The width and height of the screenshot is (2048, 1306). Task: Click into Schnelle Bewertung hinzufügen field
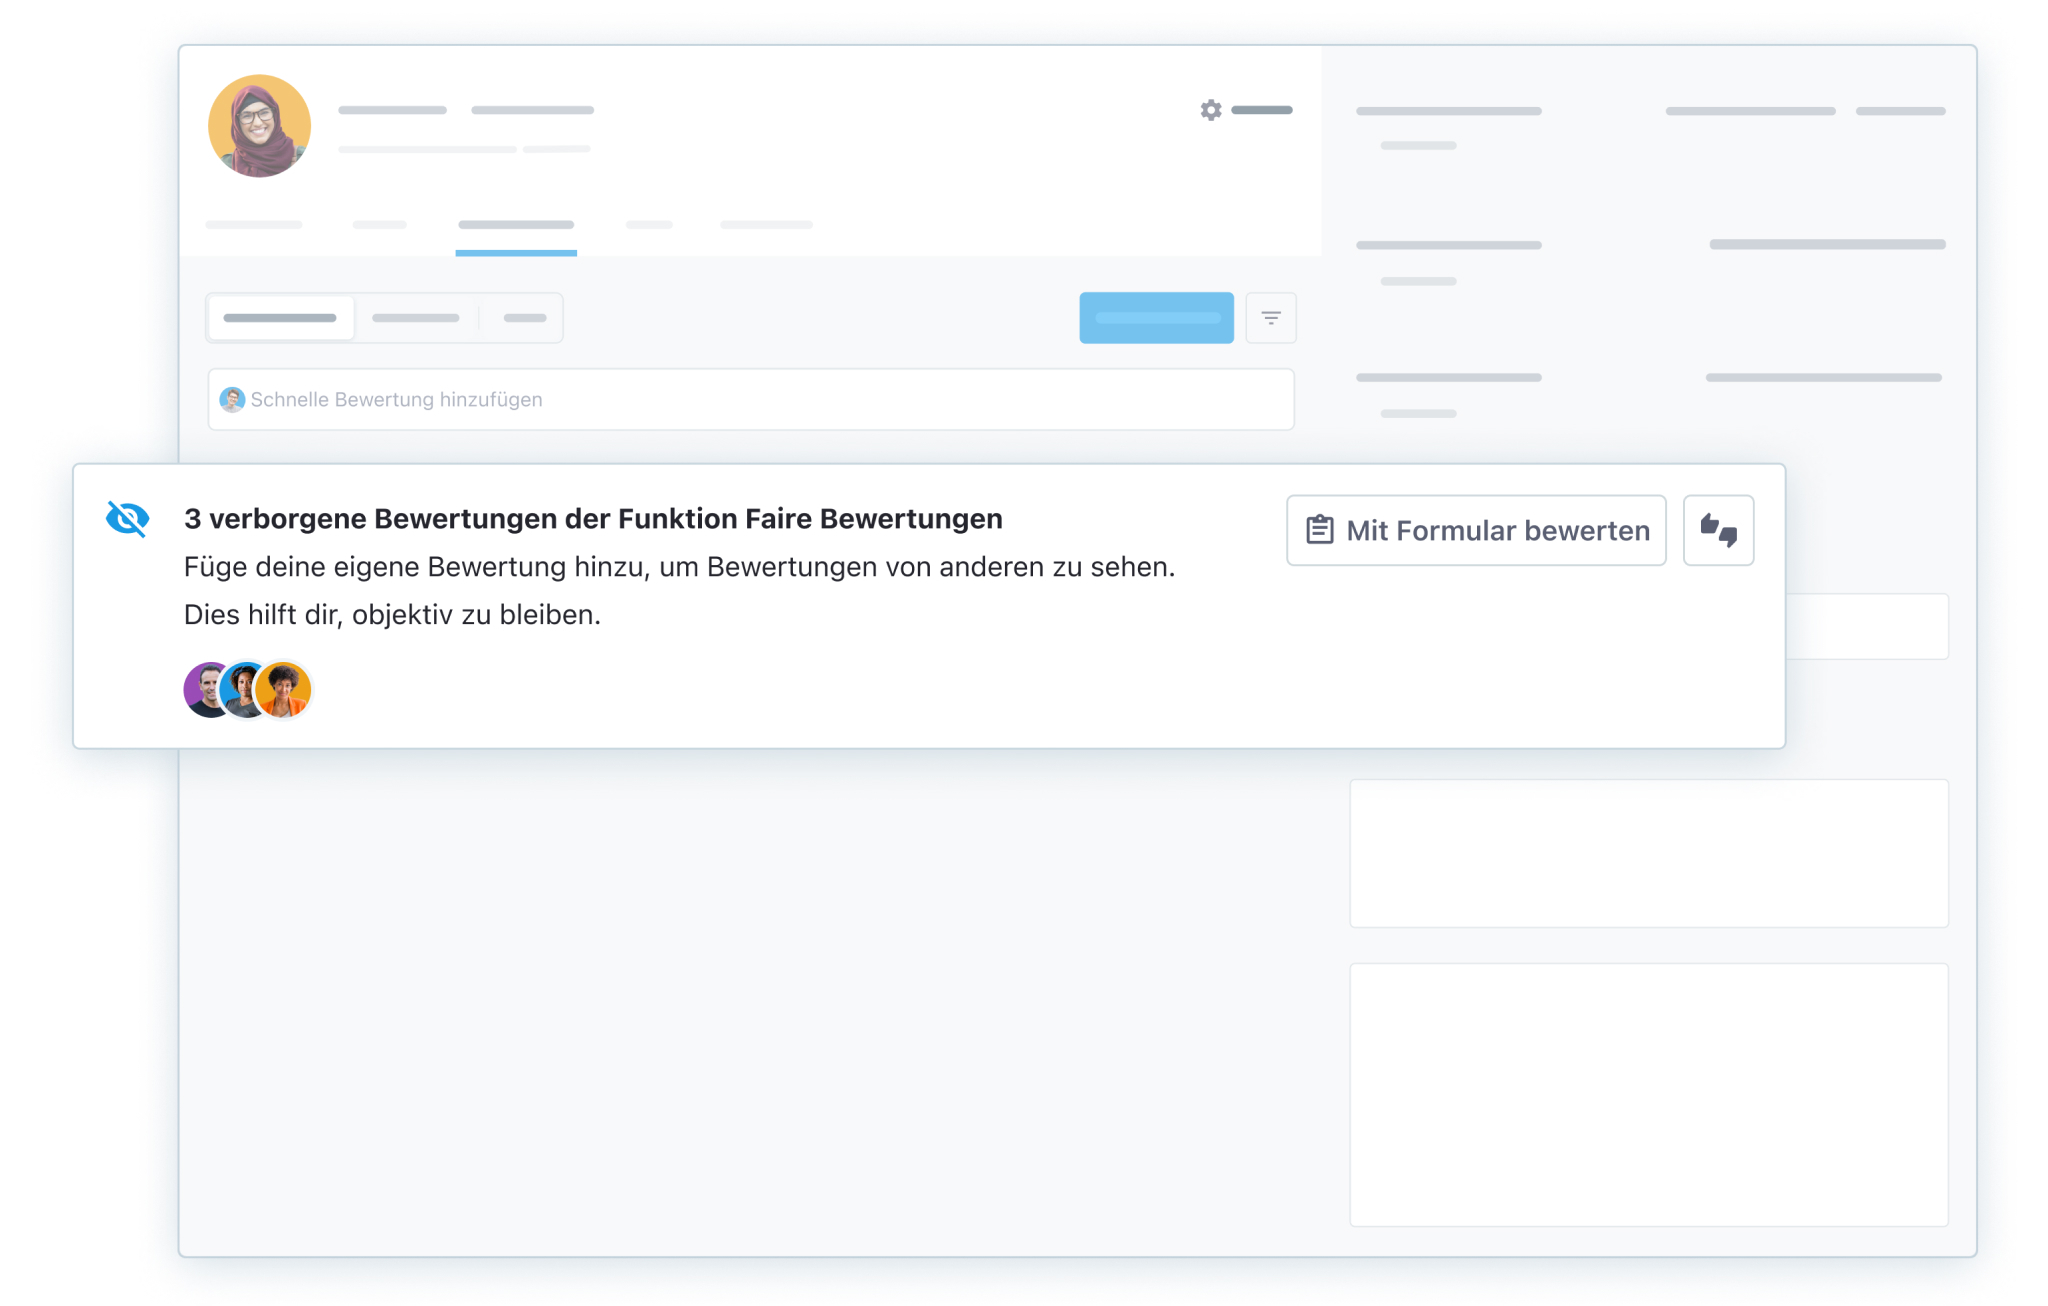[x=750, y=399]
